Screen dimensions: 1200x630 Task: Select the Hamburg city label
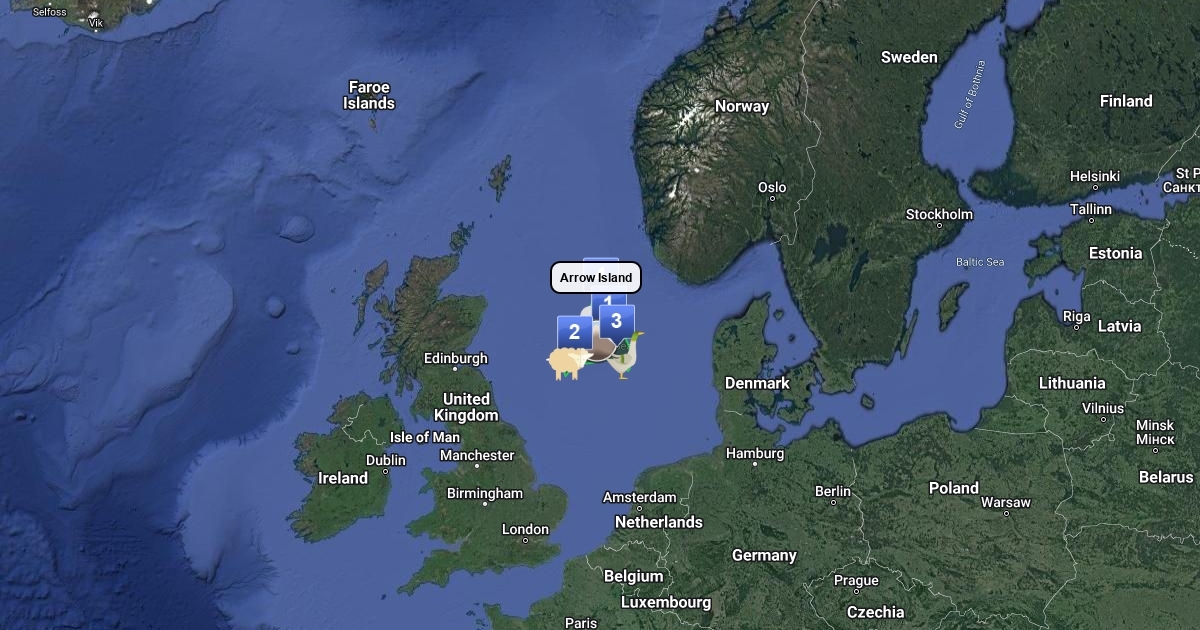755,453
